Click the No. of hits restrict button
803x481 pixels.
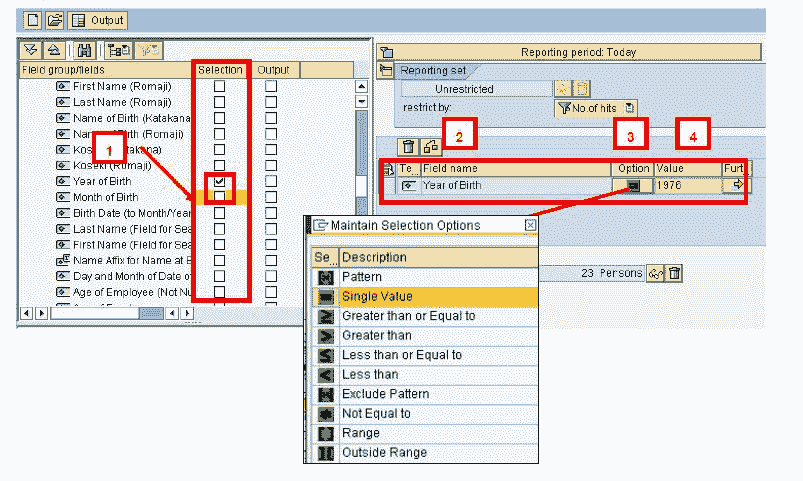pos(596,108)
